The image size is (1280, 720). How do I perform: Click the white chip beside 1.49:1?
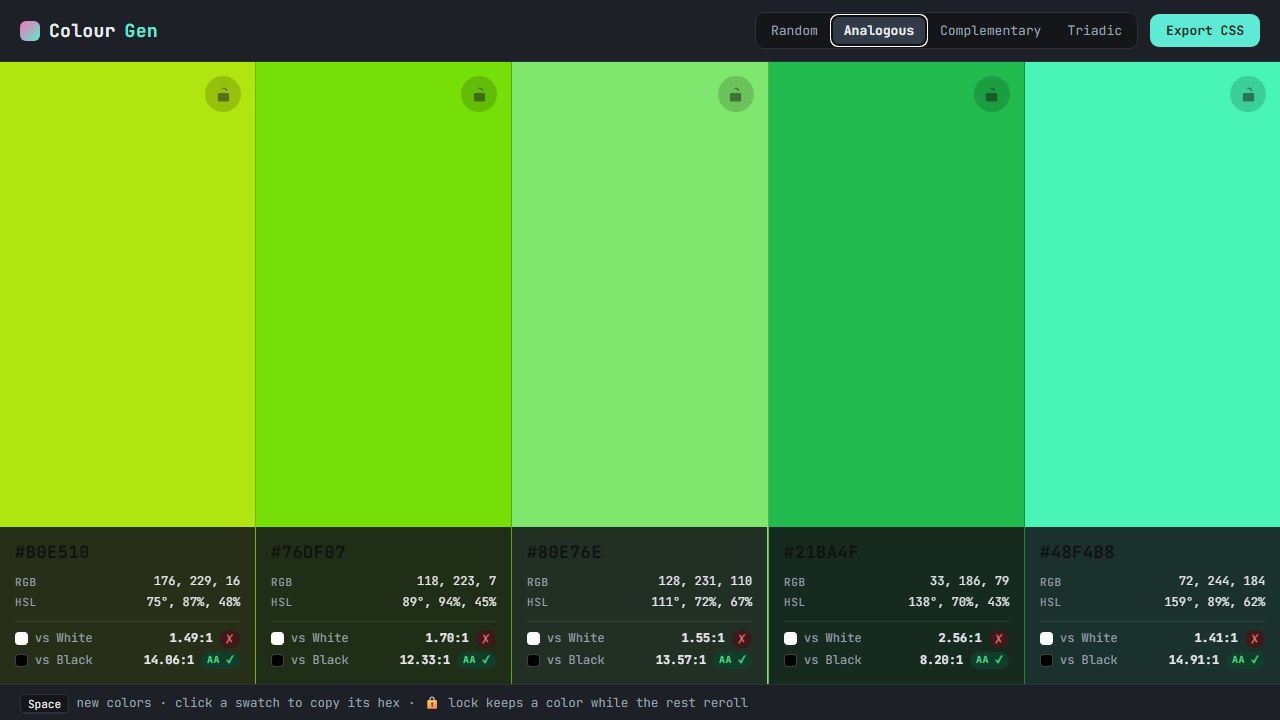click(x=21, y=638)
